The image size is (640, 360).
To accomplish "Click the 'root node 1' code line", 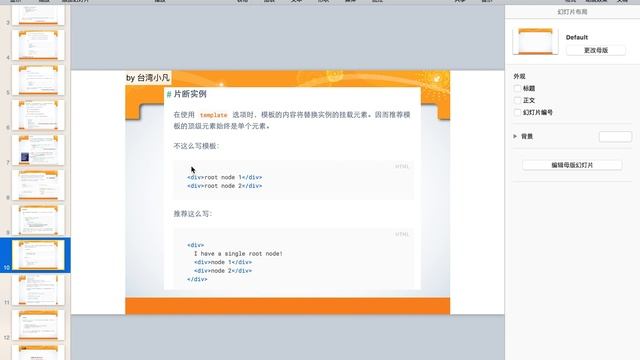I will coord(224,177).
